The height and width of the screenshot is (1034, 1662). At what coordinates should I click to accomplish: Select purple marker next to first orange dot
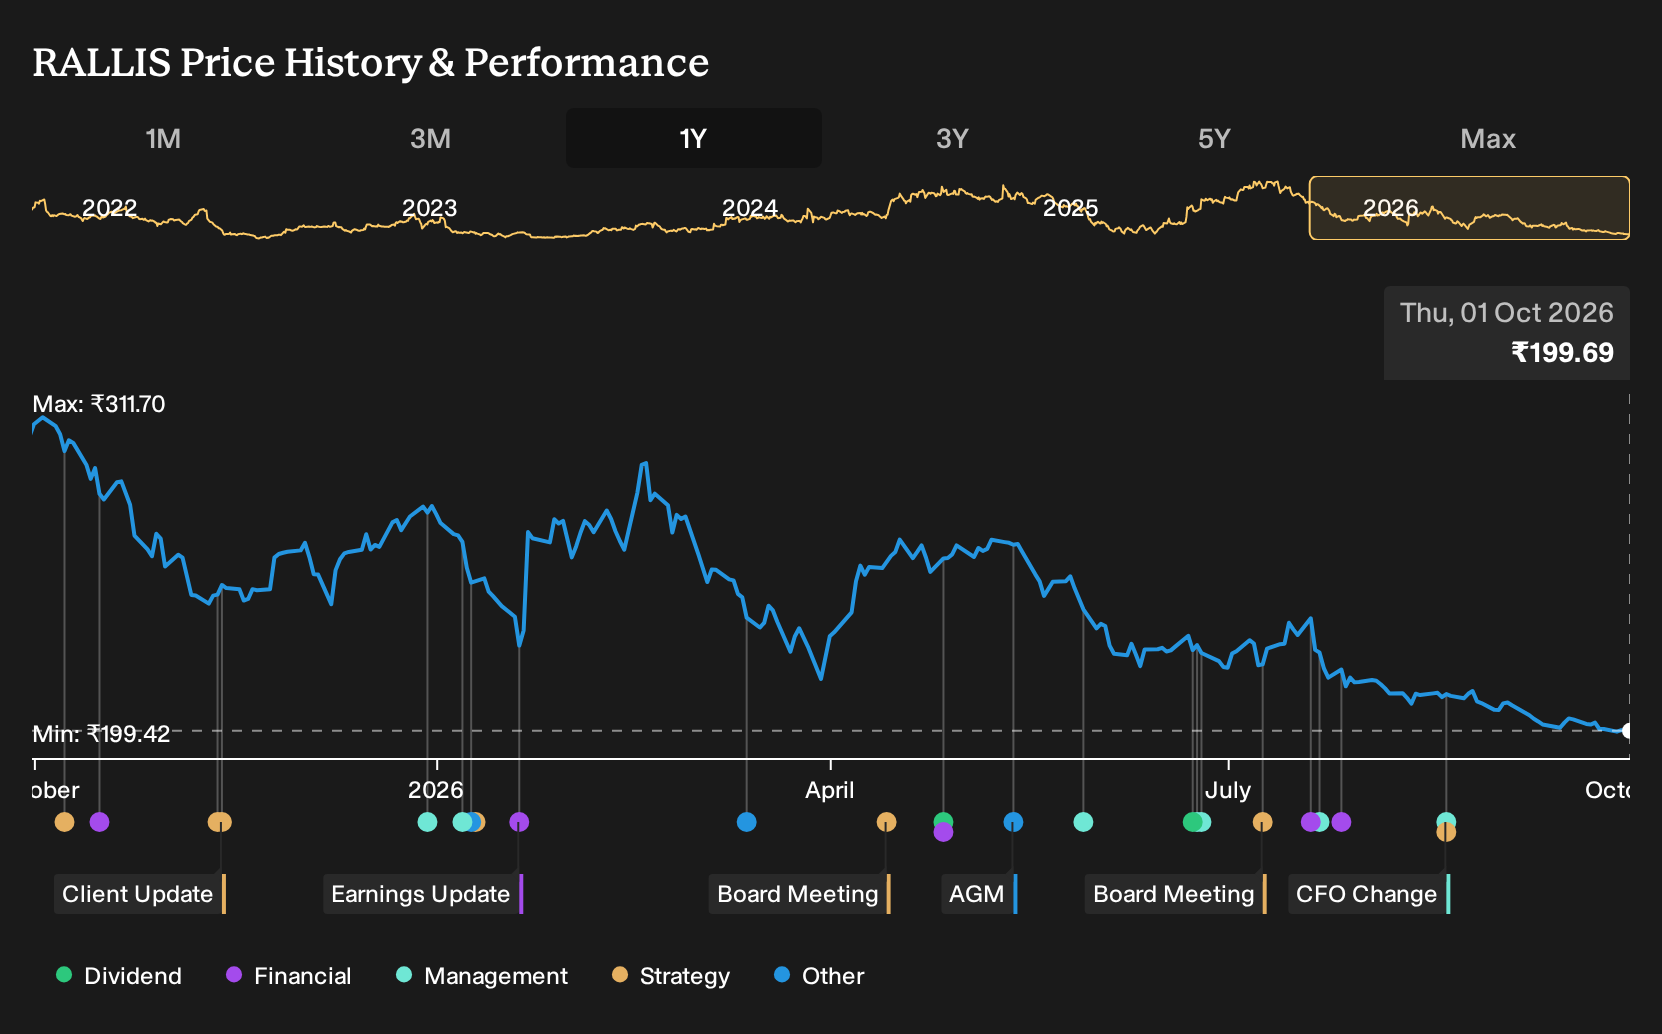pyautogui.click(x=99, y=822)
